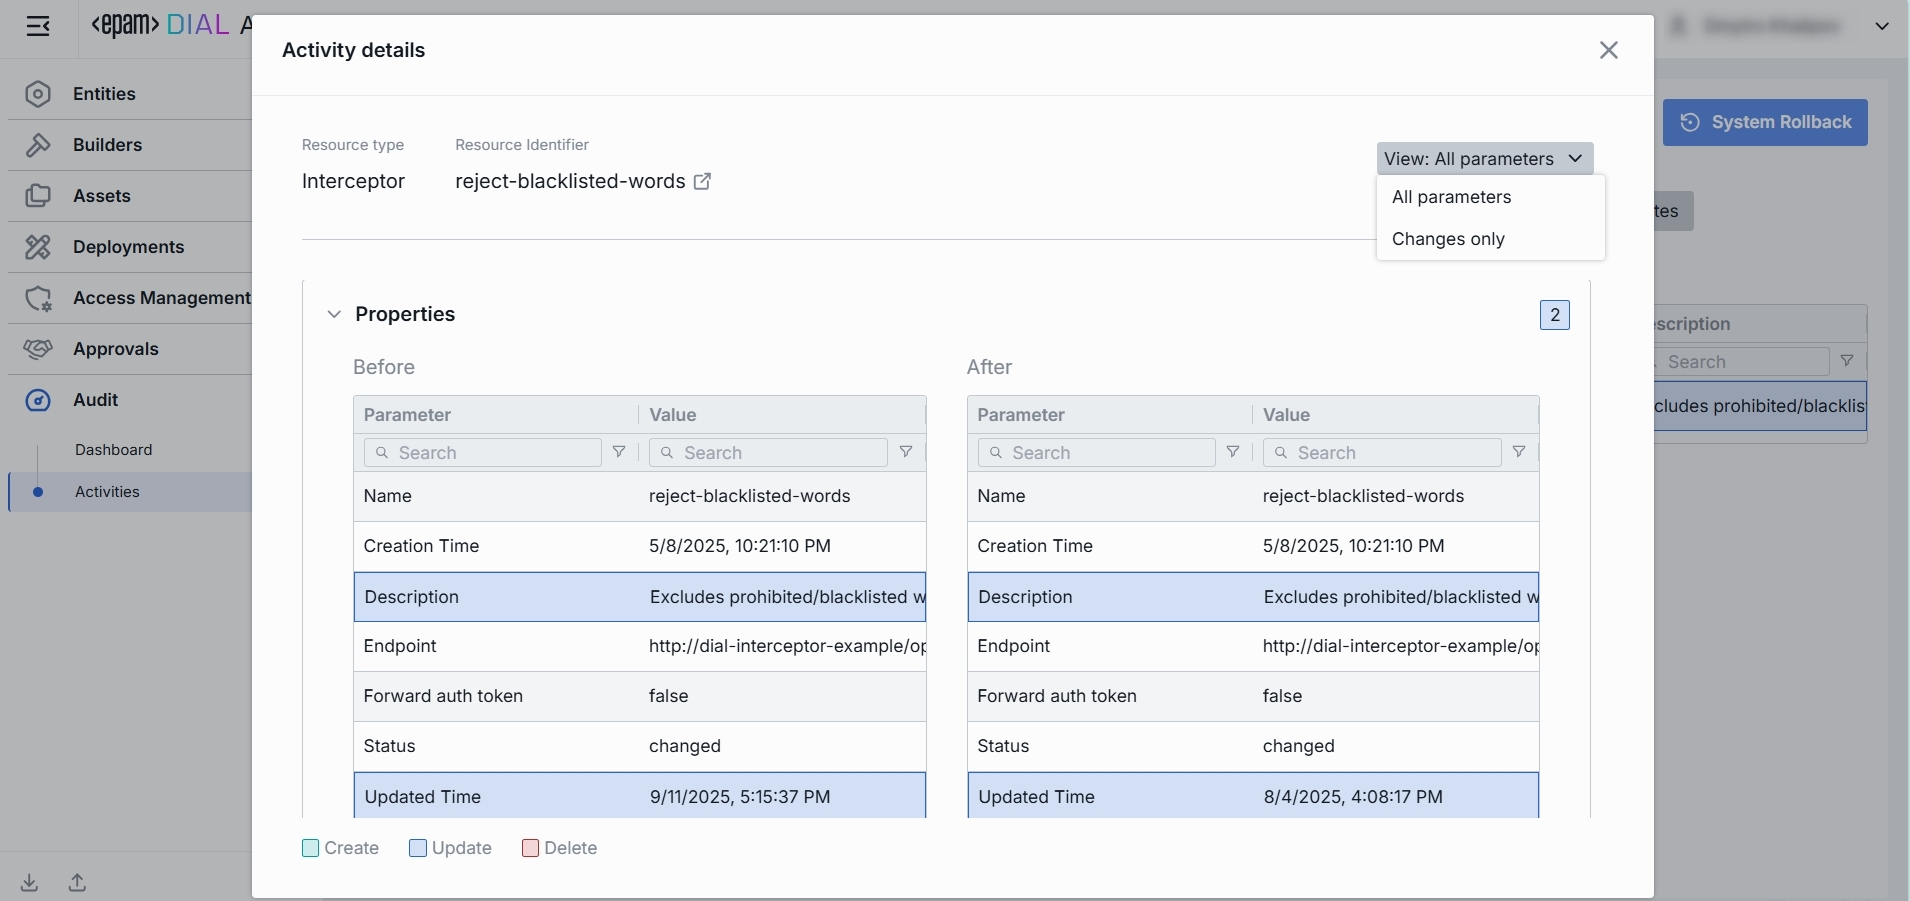1910x901 pixels.
Task: Click the Deployments tools icon
Action: point(38,247)
